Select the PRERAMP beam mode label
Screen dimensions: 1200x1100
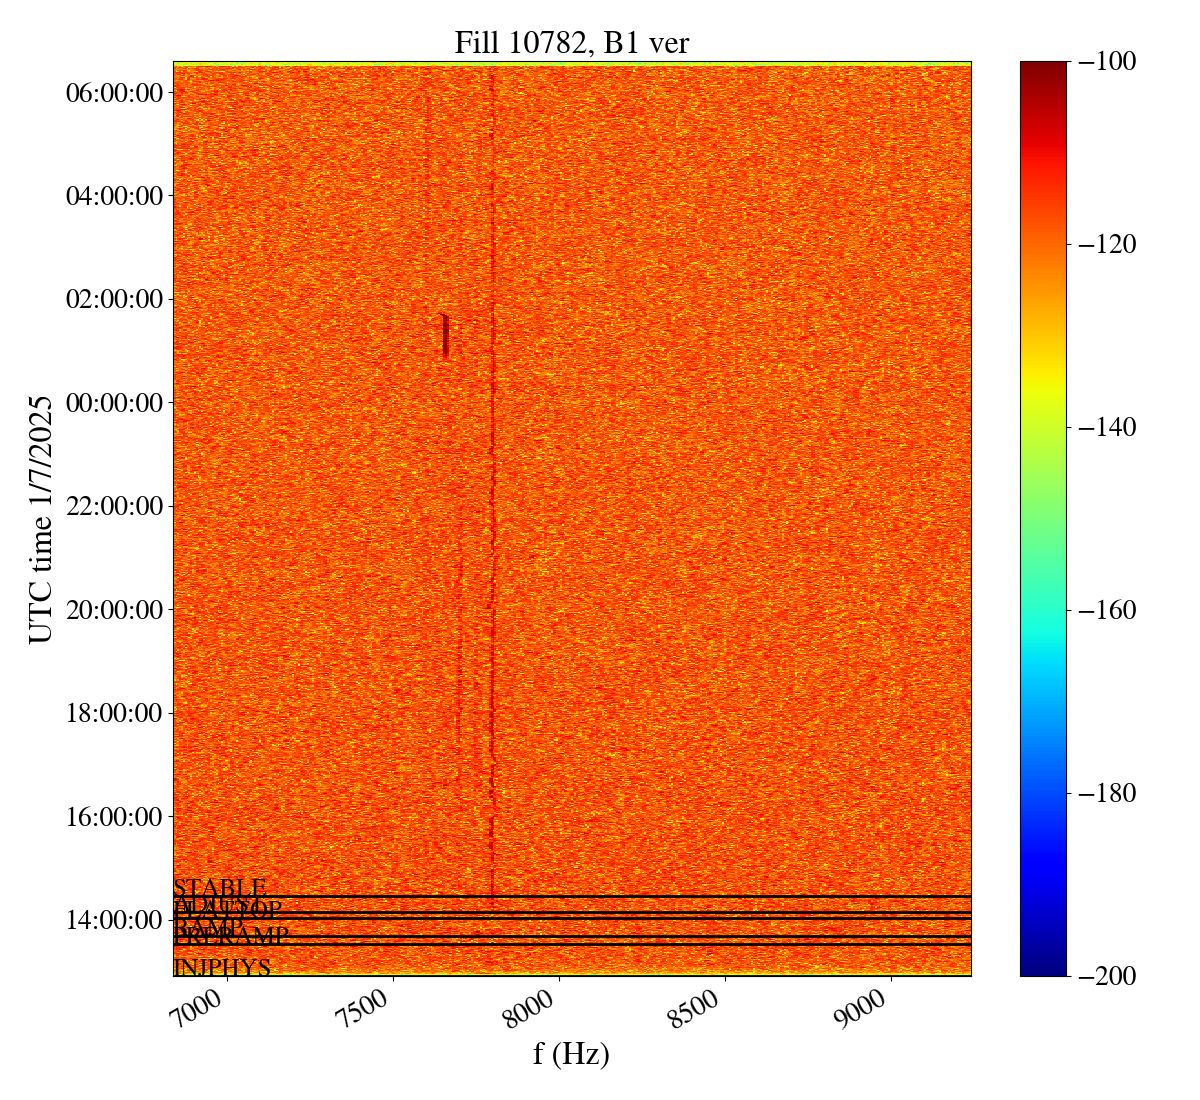click(232, 937)
